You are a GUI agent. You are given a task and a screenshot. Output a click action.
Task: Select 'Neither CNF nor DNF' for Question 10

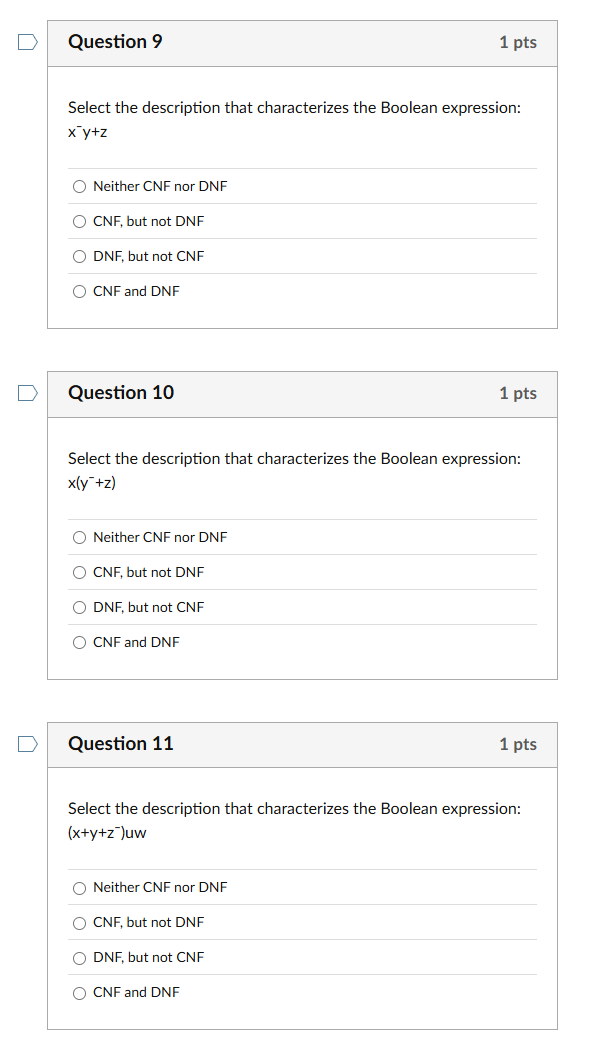79,537
